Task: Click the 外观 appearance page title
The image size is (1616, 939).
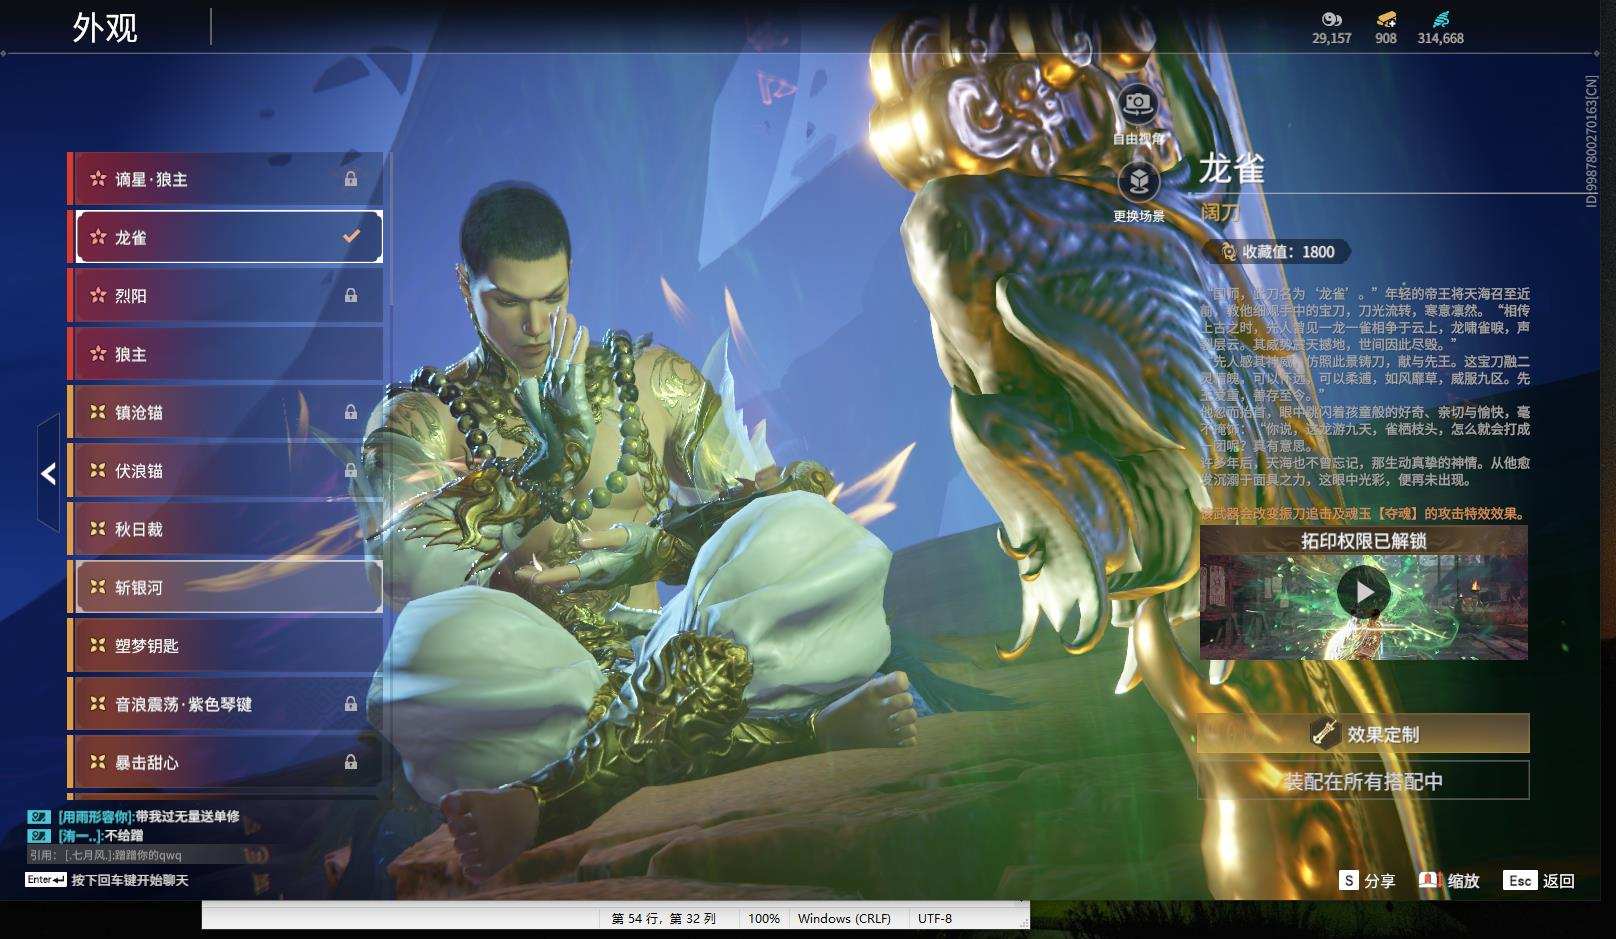Action: click(105, 27)
